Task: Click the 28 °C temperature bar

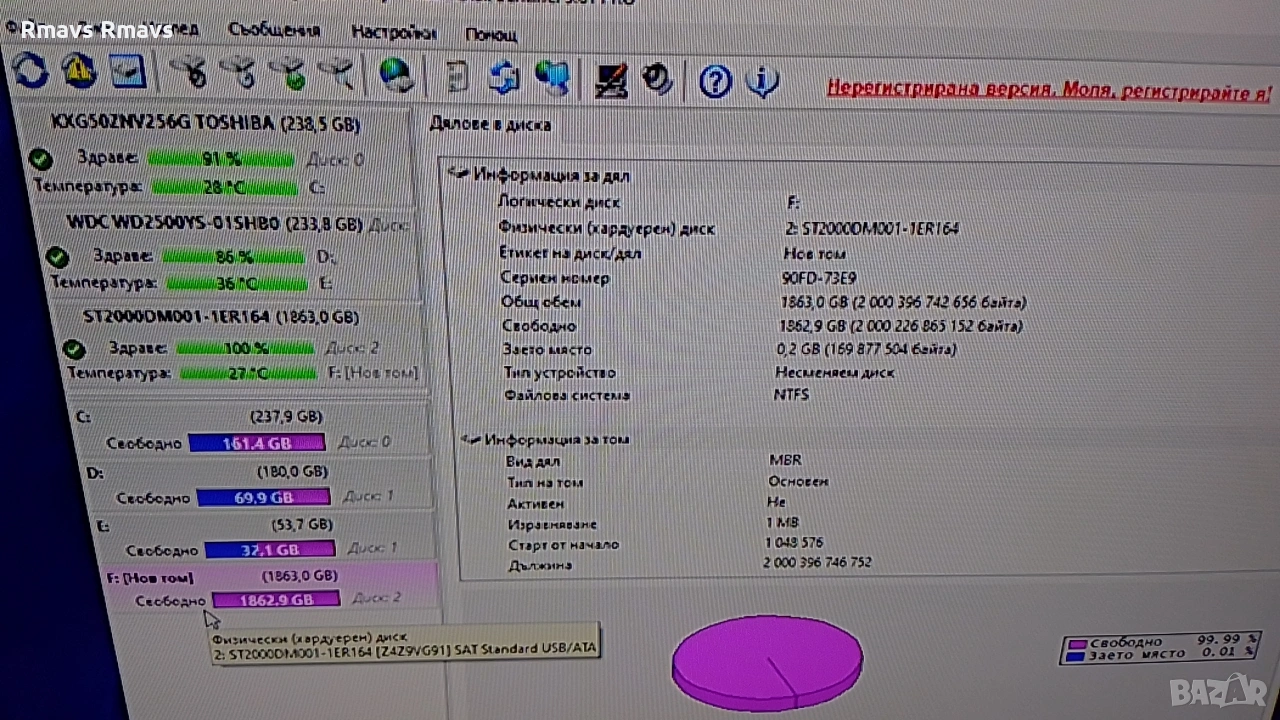Action: coord(223,187)
